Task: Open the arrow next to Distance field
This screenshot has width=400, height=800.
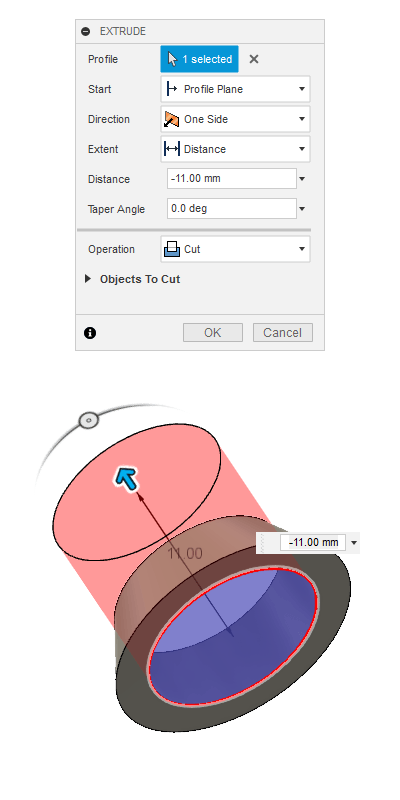Action: tap(302, 179)
